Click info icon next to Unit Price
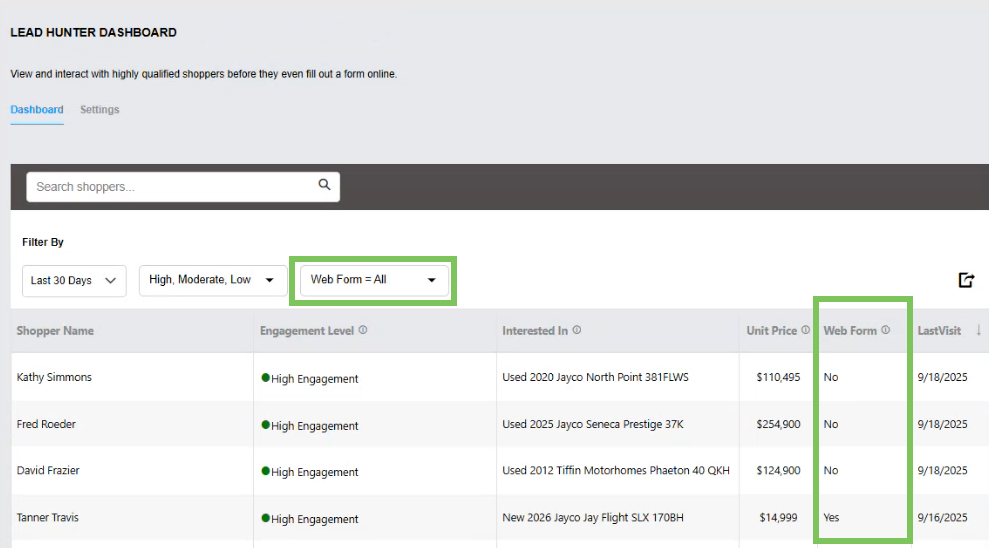Viewport: 989px width, 548px height. click(x=805, y=330)
